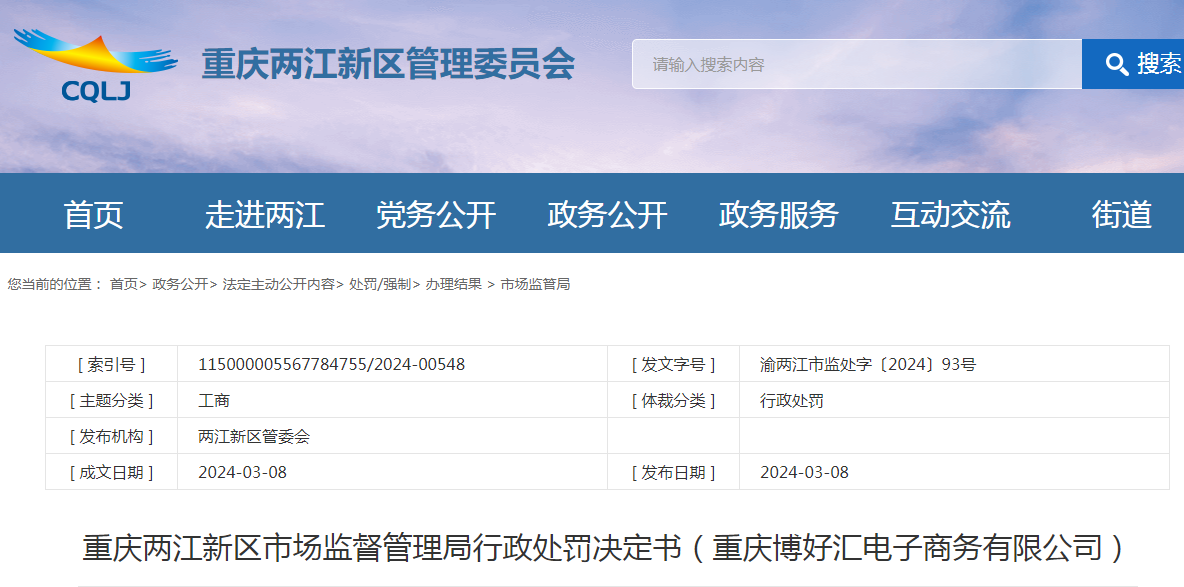The height and width of the screenshot is (587, 1184).
Task: Click the [ 发文字号 ] label
Action: [674, 365]
